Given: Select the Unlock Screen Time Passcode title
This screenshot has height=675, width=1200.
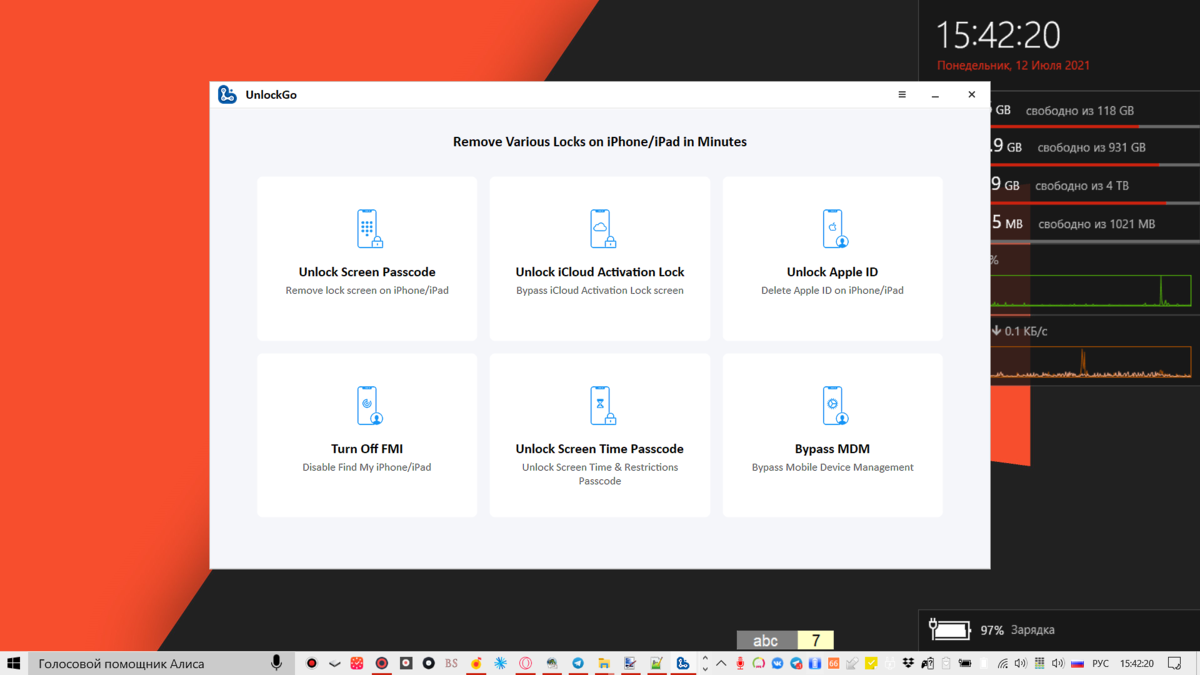Looking at the screenshot, I should pyautogui.click(x=600, y=449).
